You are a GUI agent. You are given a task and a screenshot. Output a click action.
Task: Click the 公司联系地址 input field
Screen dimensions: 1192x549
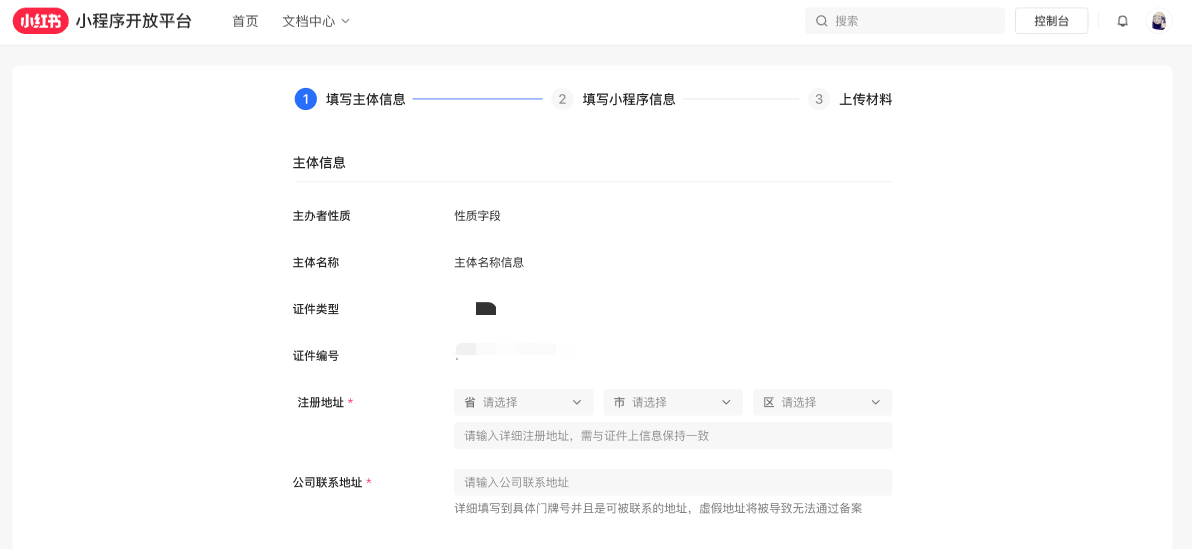(672, 482)
